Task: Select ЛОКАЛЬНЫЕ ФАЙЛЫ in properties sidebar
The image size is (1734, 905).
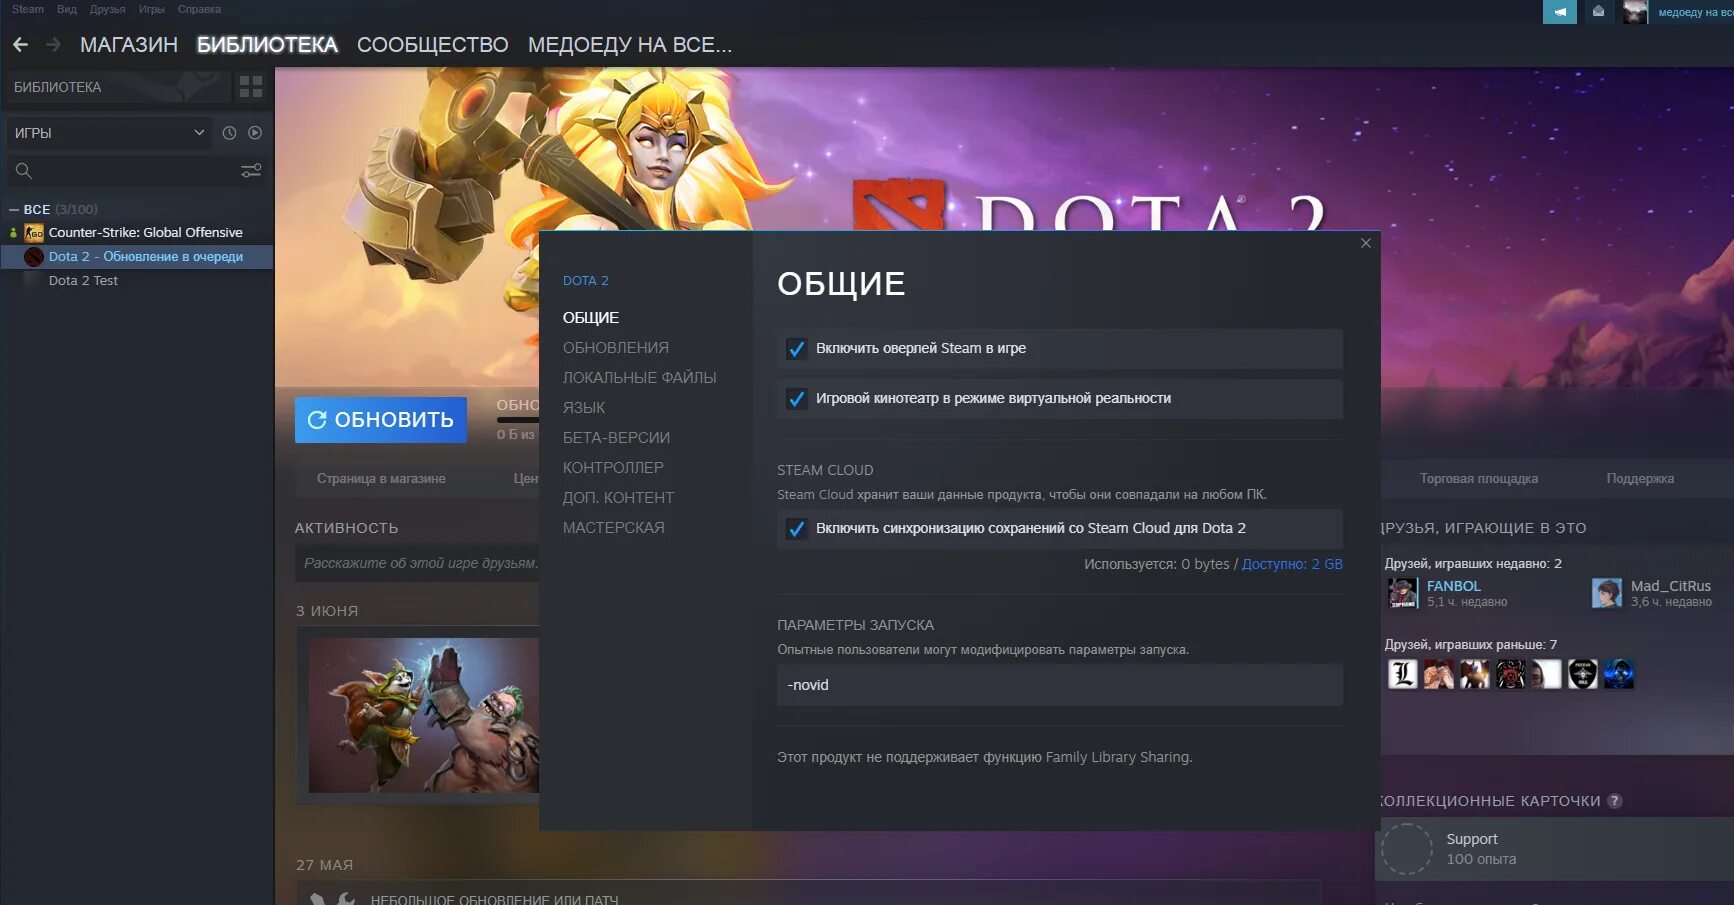Action: pyautogui.click(x=640, y=378)
